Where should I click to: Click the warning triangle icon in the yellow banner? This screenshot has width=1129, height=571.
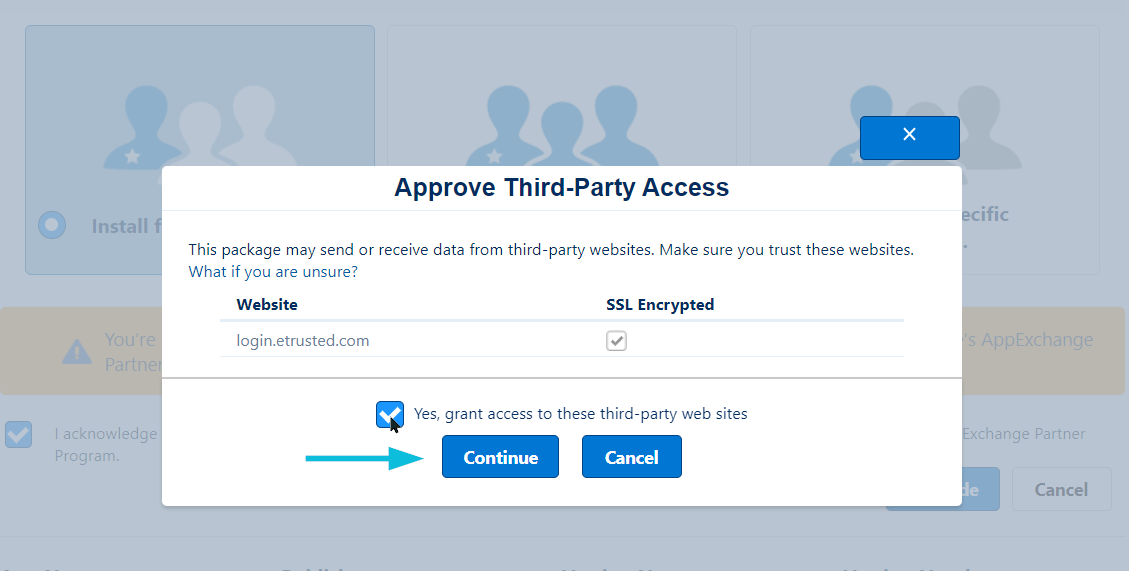(x=76, y=351)
